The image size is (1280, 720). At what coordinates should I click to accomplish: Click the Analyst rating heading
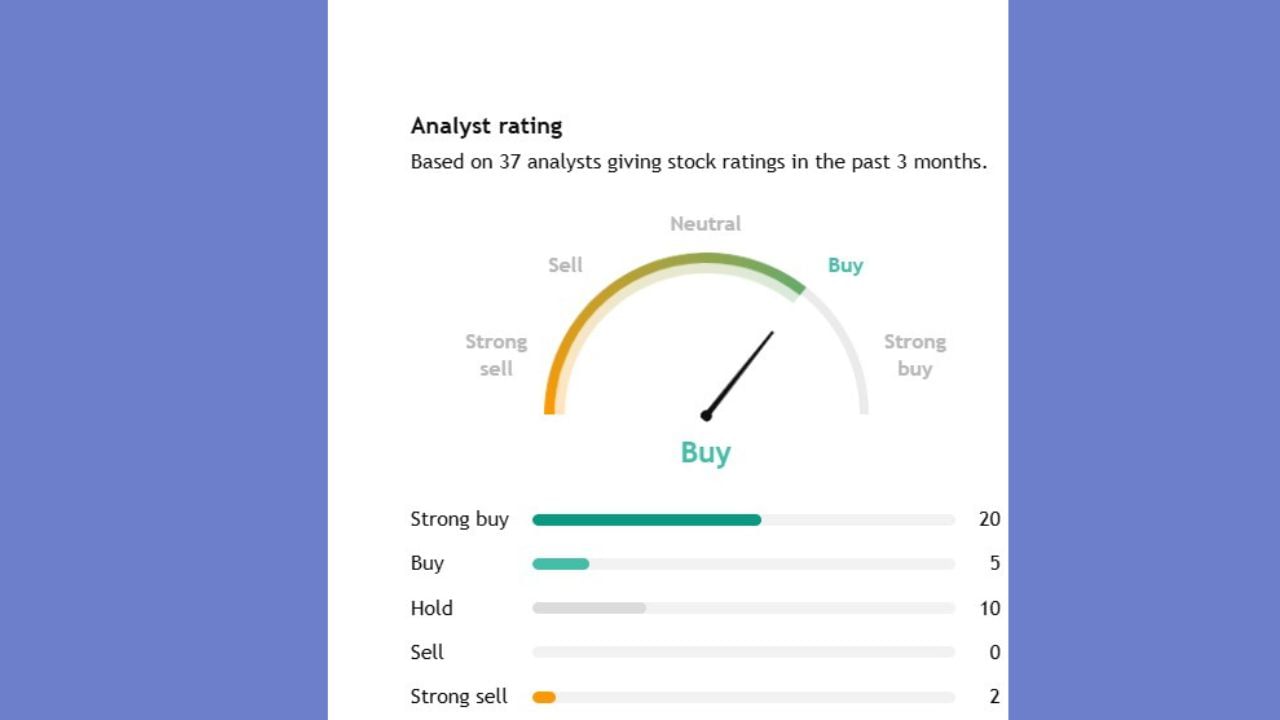coord(486,126)
